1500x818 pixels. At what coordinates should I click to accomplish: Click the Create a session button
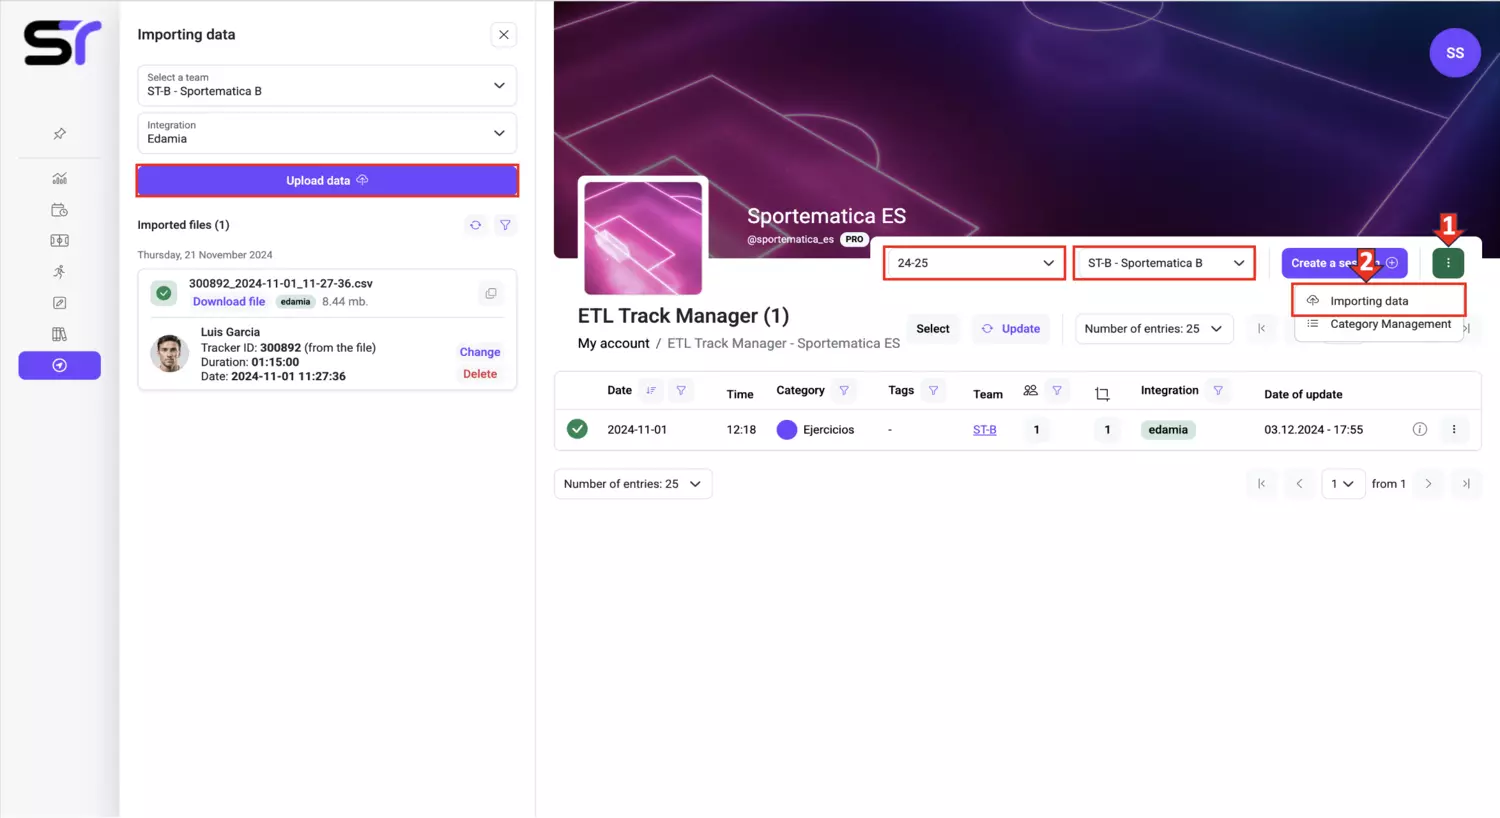1344,263
